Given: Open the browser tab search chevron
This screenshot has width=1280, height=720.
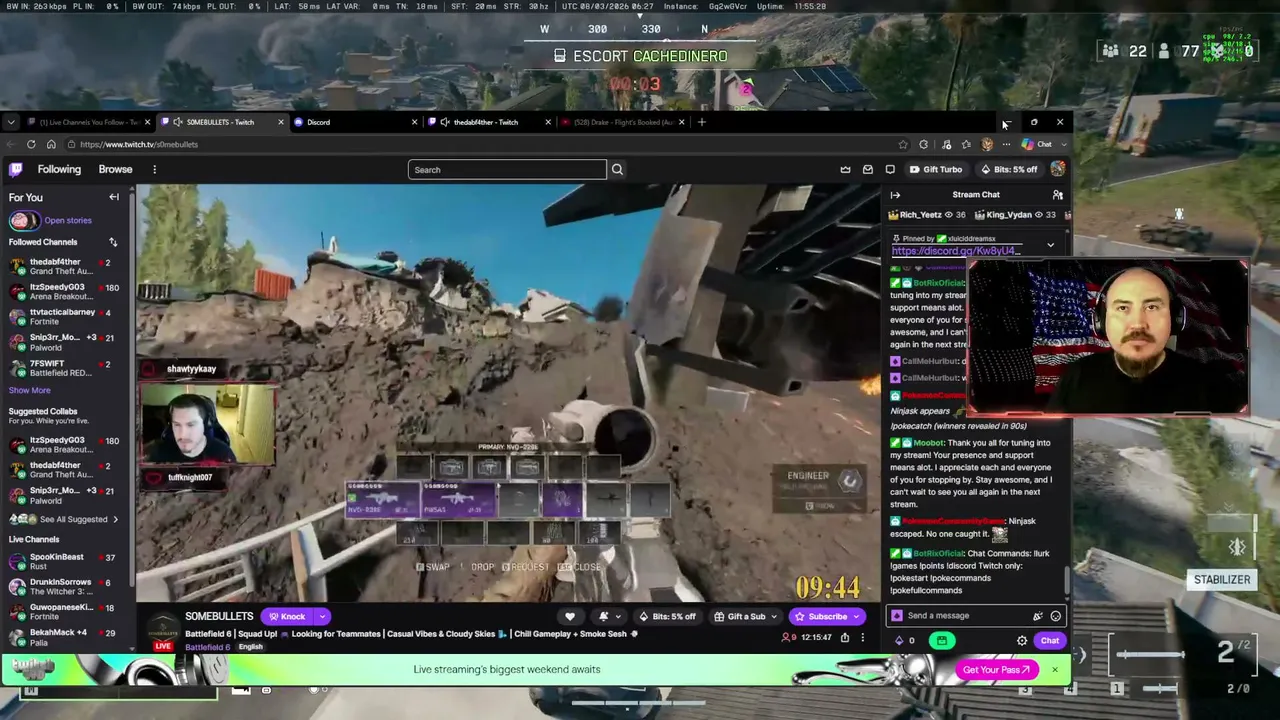Looking at the screenshot, I should tap(11, 122).
